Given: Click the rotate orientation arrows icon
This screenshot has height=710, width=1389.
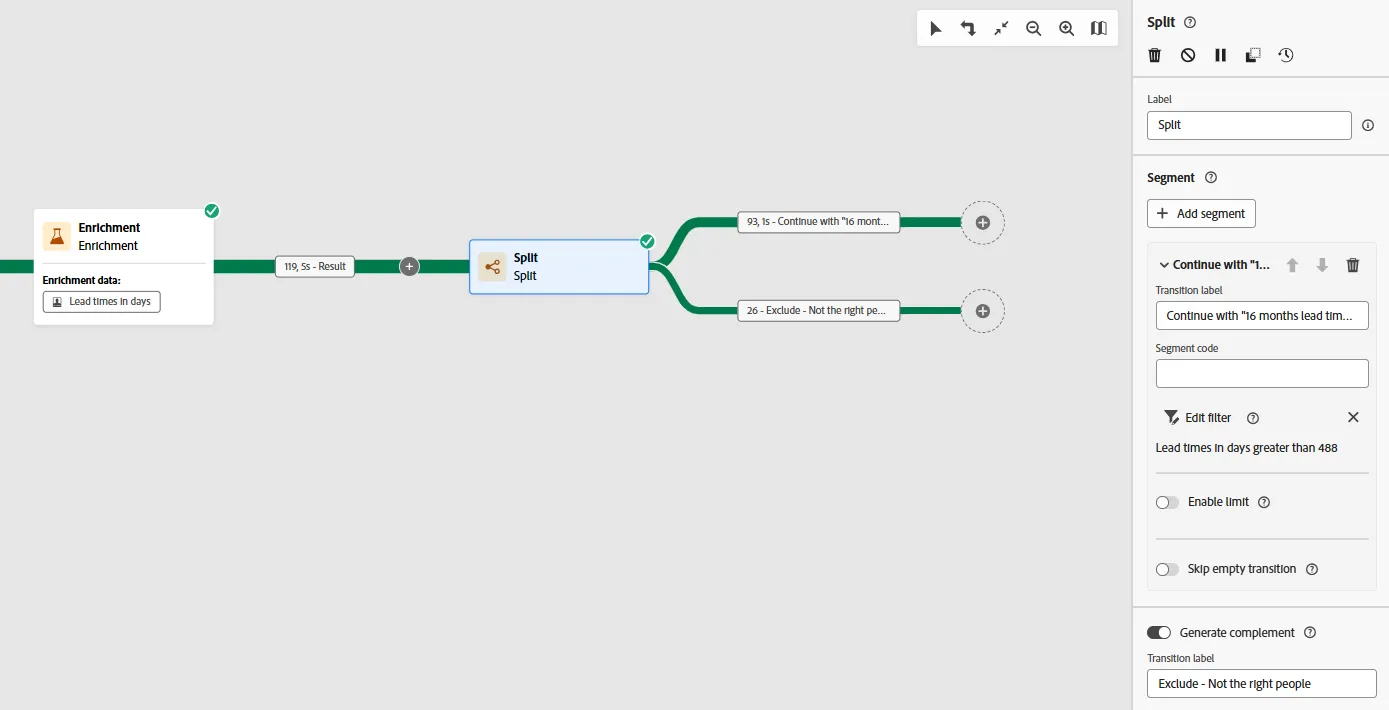Looking at the screenshot, I should click(968, 29).
